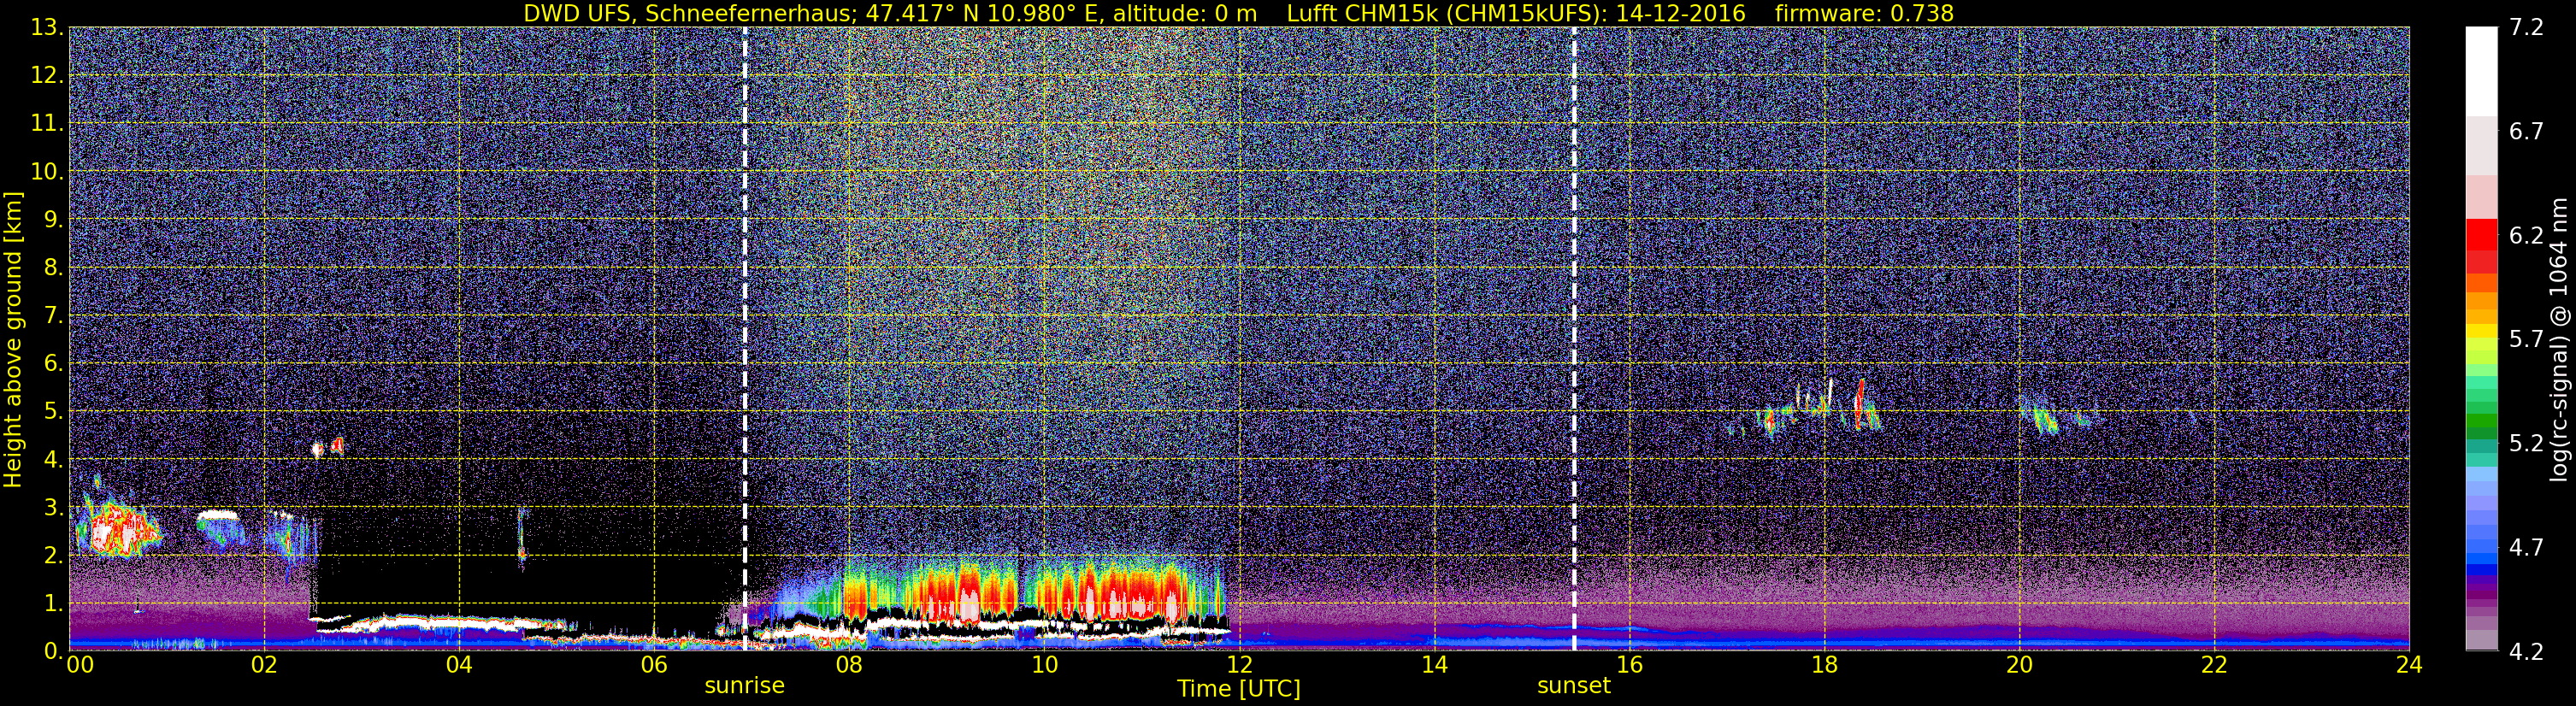Click the "16" tick on the time axis
Image resolution: width=2576 pixels, height=706 pixels.
1629,665
